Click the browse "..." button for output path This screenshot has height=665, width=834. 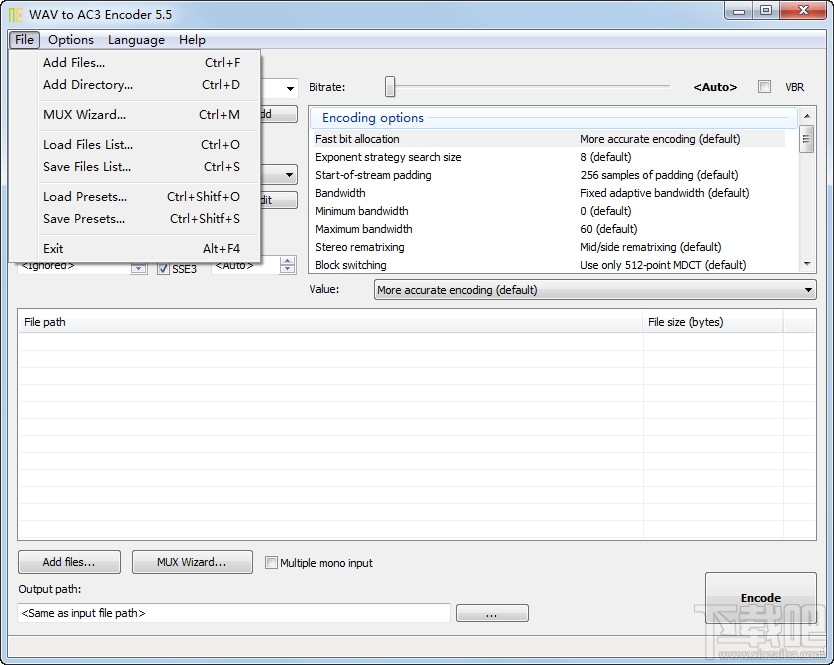(492, 613)
